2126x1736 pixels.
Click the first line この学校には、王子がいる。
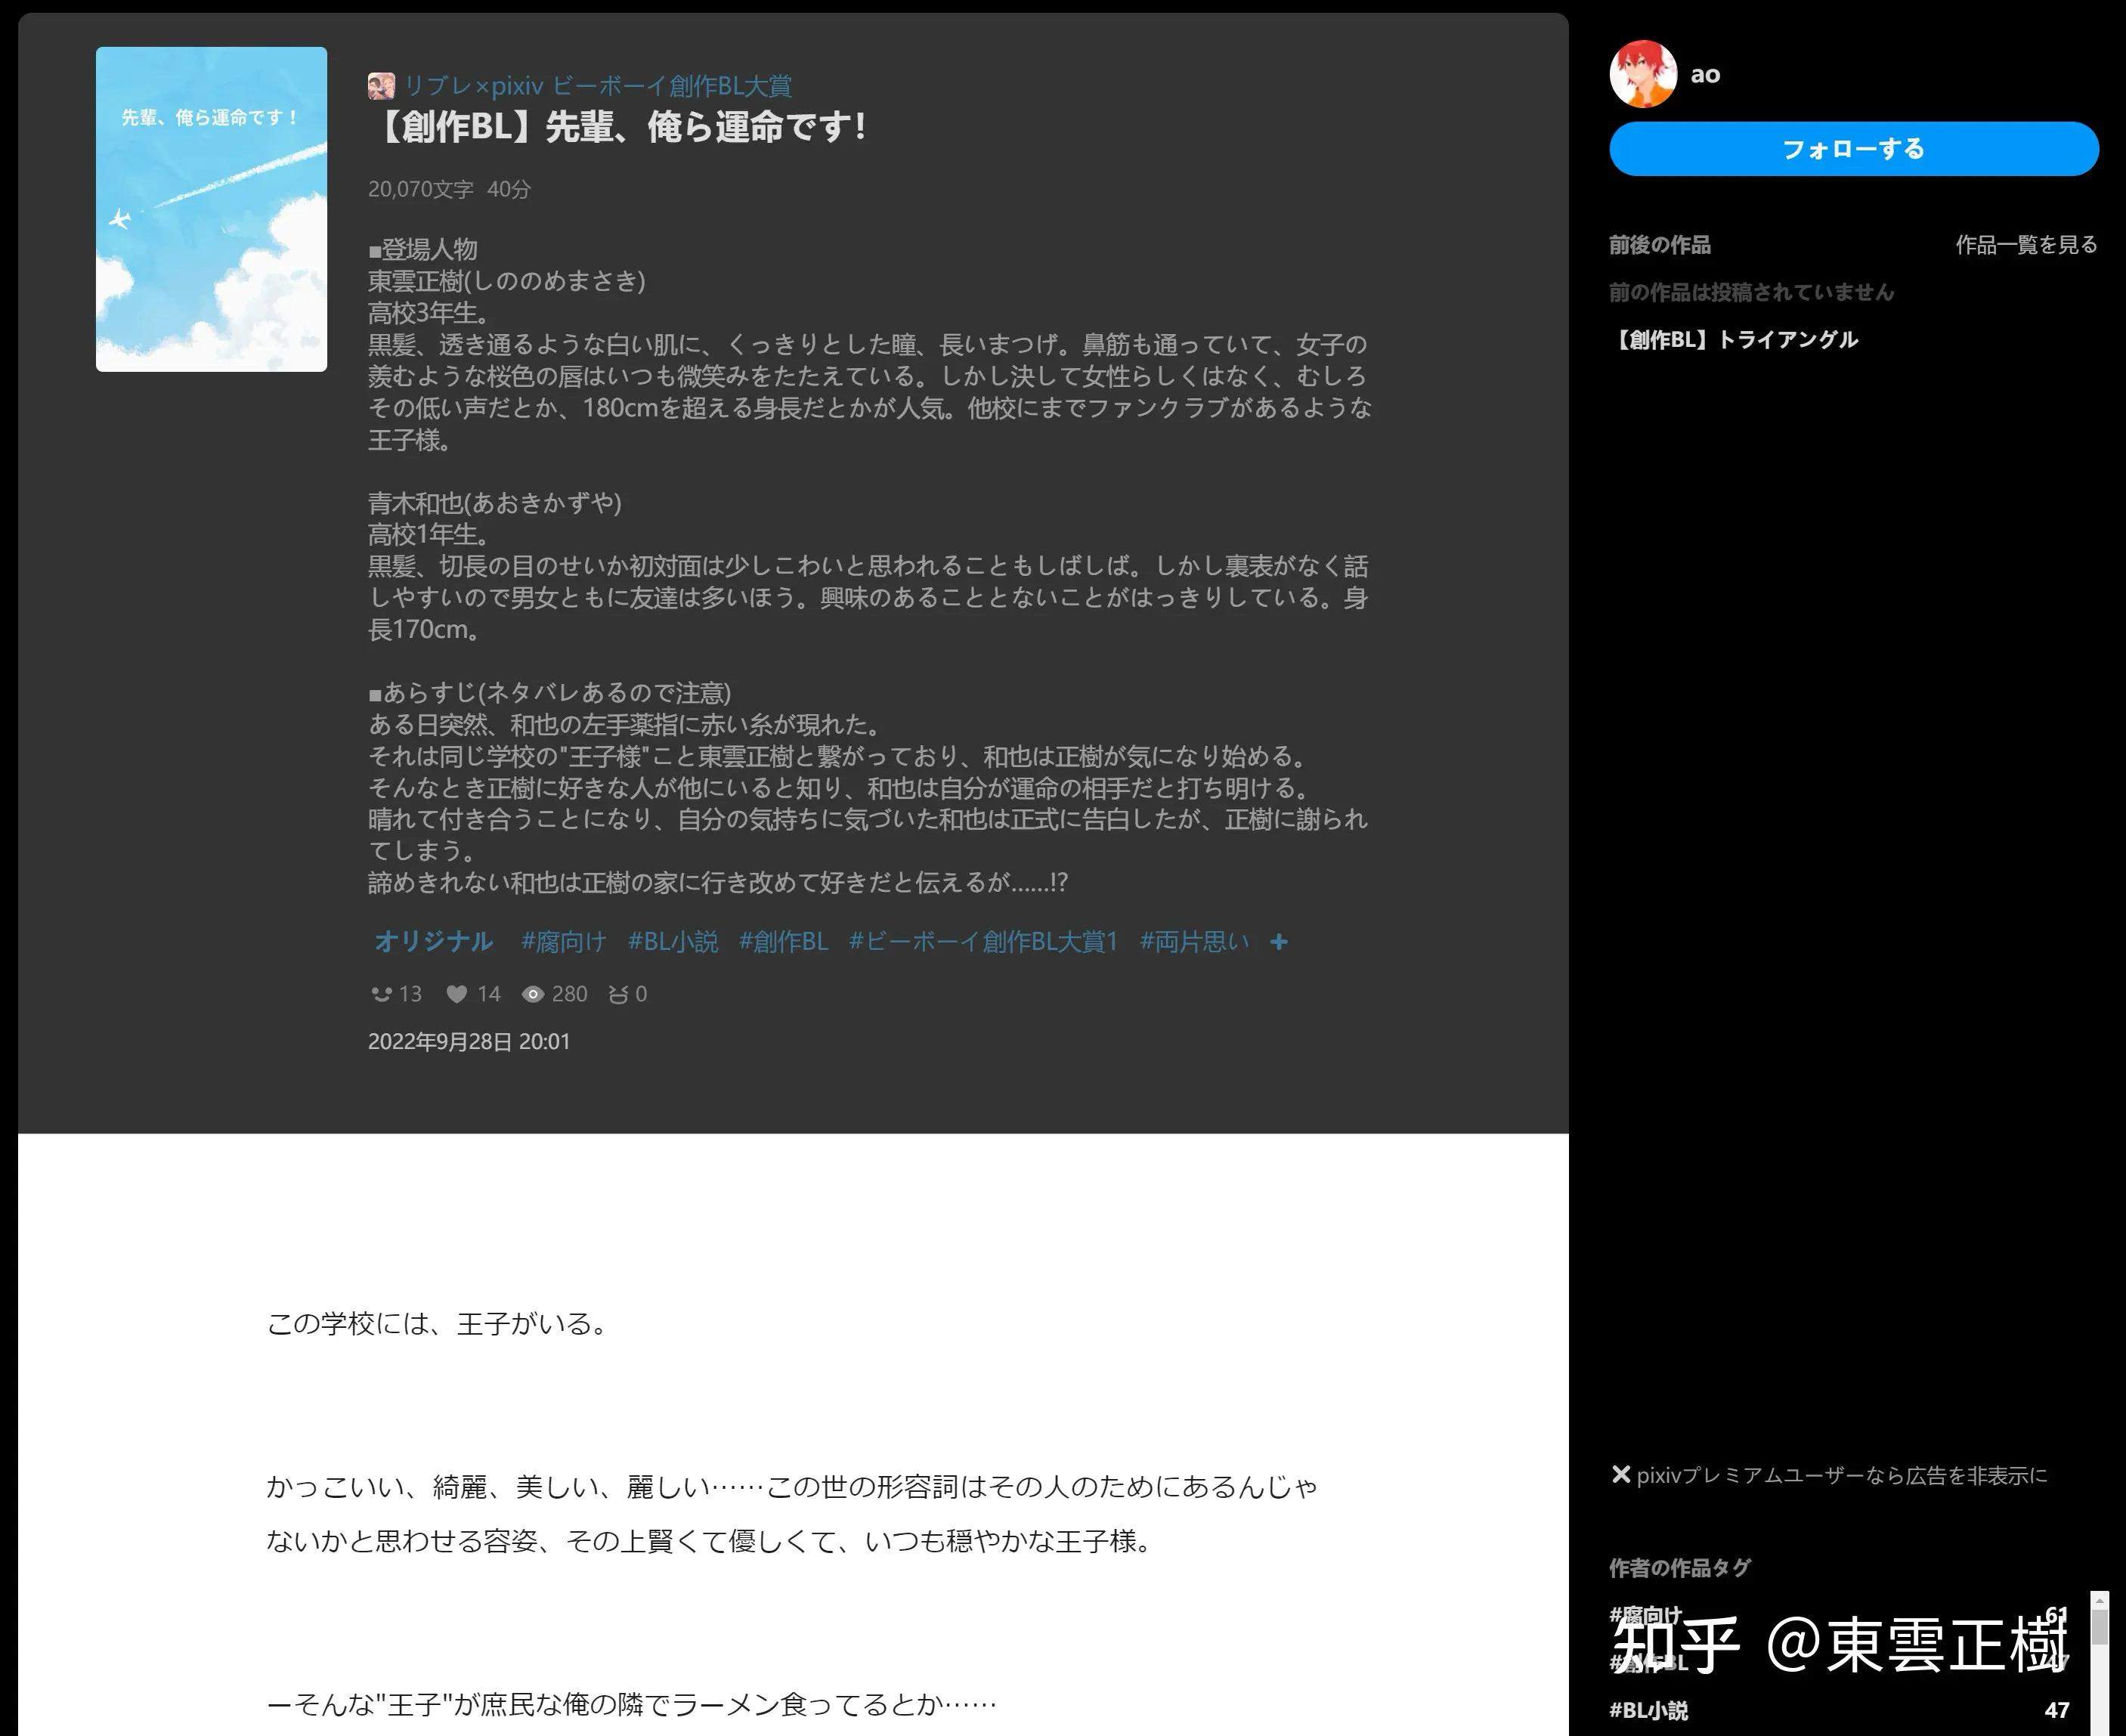pos(437,1324)
